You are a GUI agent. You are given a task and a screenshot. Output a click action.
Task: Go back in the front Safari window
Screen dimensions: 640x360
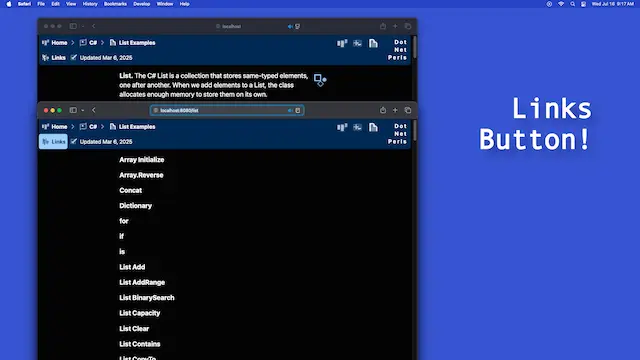coord(94,110)
